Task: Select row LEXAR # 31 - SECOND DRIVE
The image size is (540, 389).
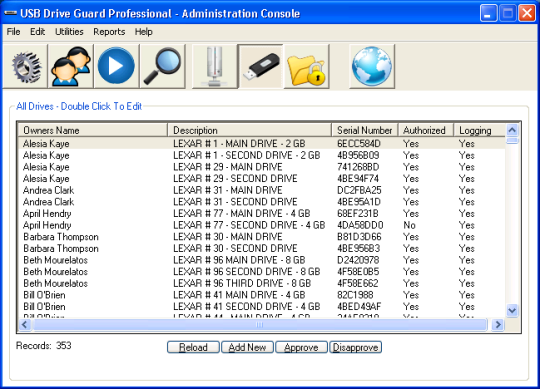Action: 261,202
